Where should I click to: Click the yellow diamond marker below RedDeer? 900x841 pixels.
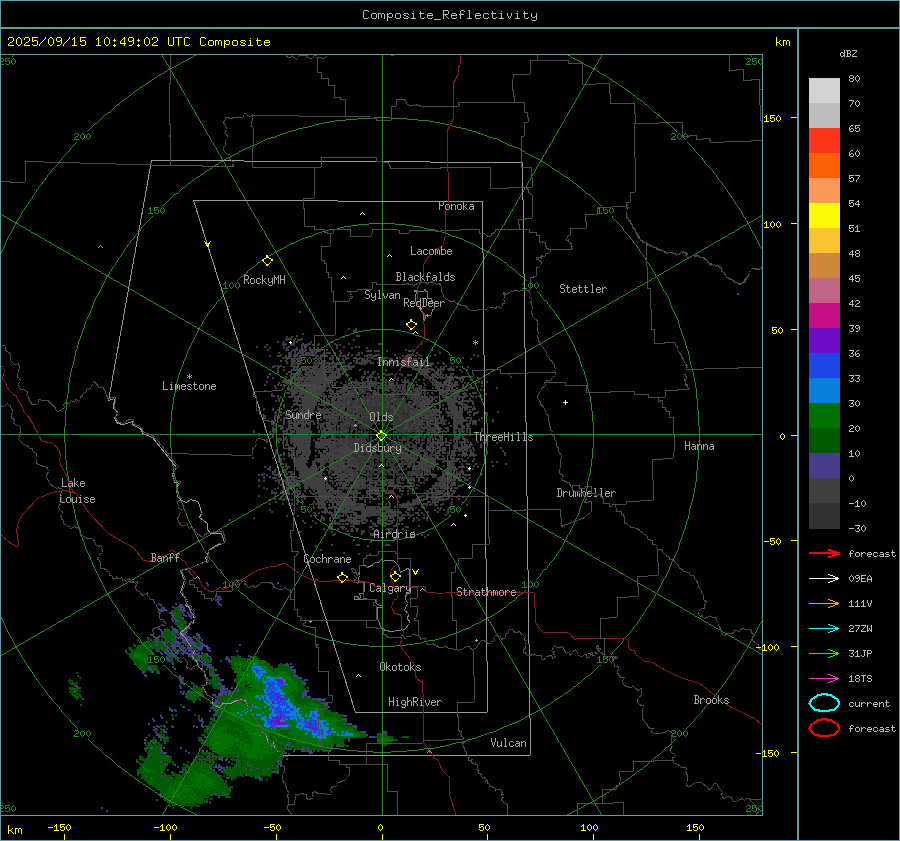click(x=411, y=325)
